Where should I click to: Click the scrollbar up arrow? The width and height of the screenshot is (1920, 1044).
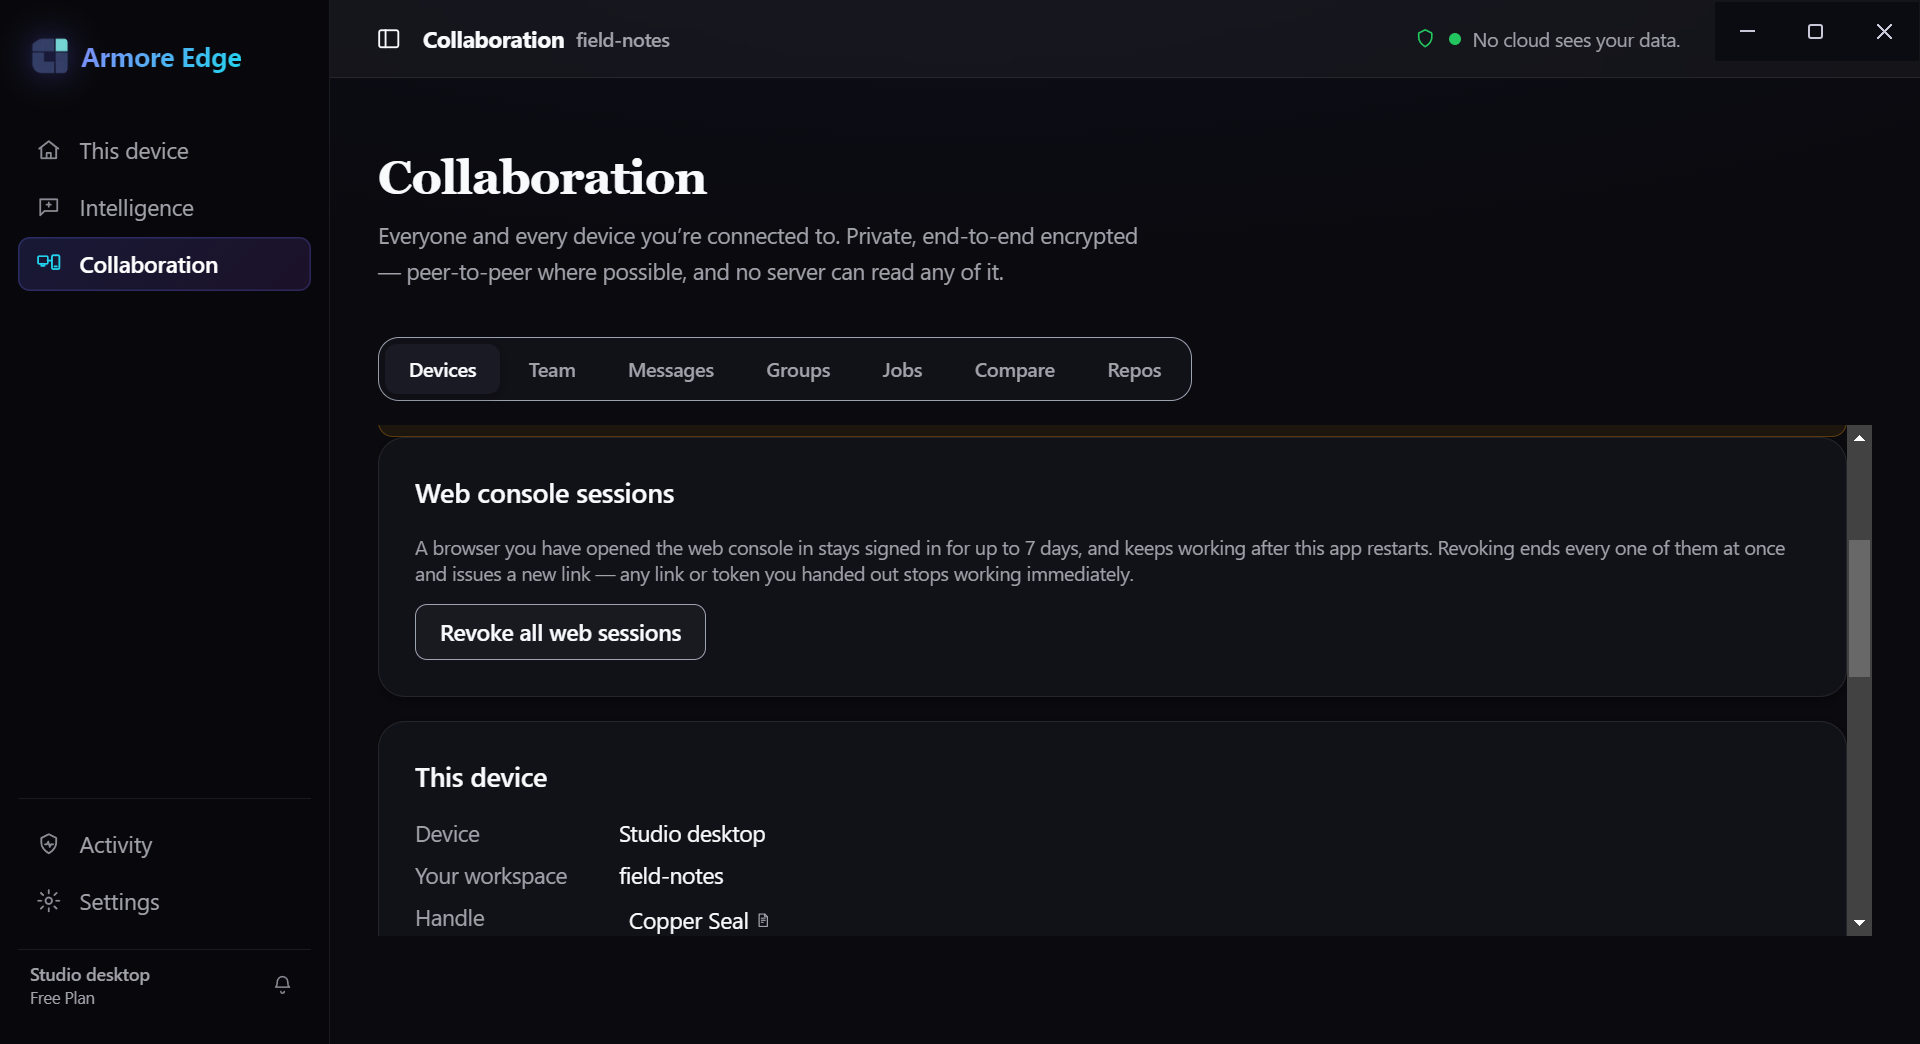[x=1859, y=438]
